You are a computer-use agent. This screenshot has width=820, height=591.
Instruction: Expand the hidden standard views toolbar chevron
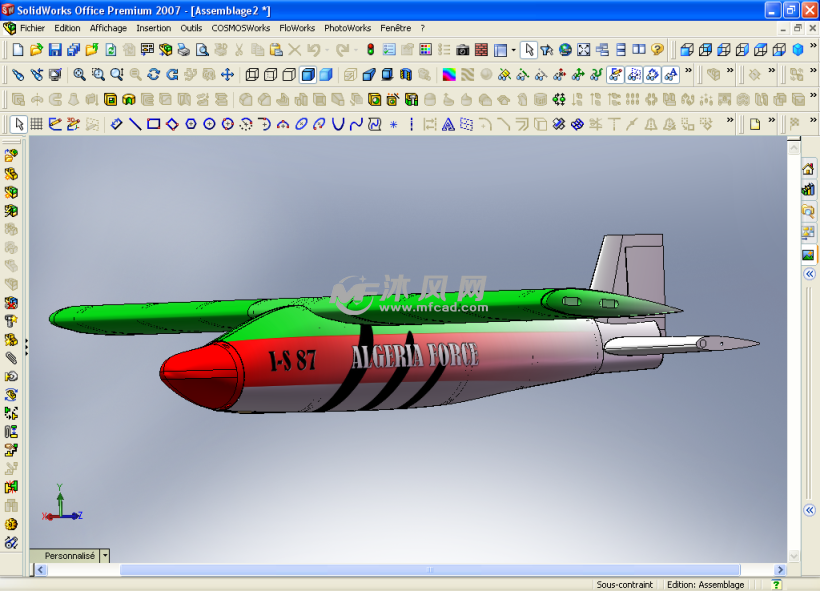click(x=813, y=46)
